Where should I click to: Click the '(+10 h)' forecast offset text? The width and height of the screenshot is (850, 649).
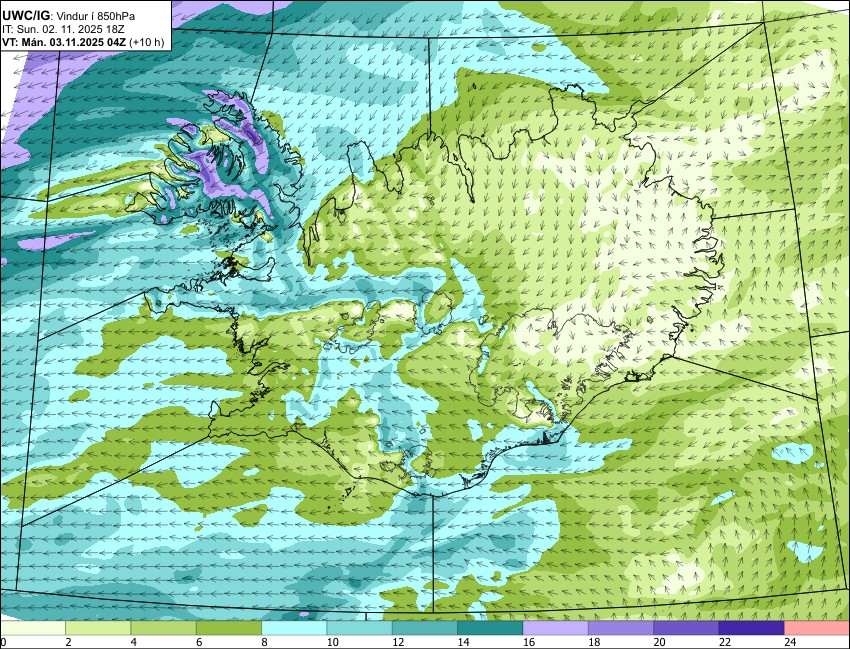coord(147,42)
